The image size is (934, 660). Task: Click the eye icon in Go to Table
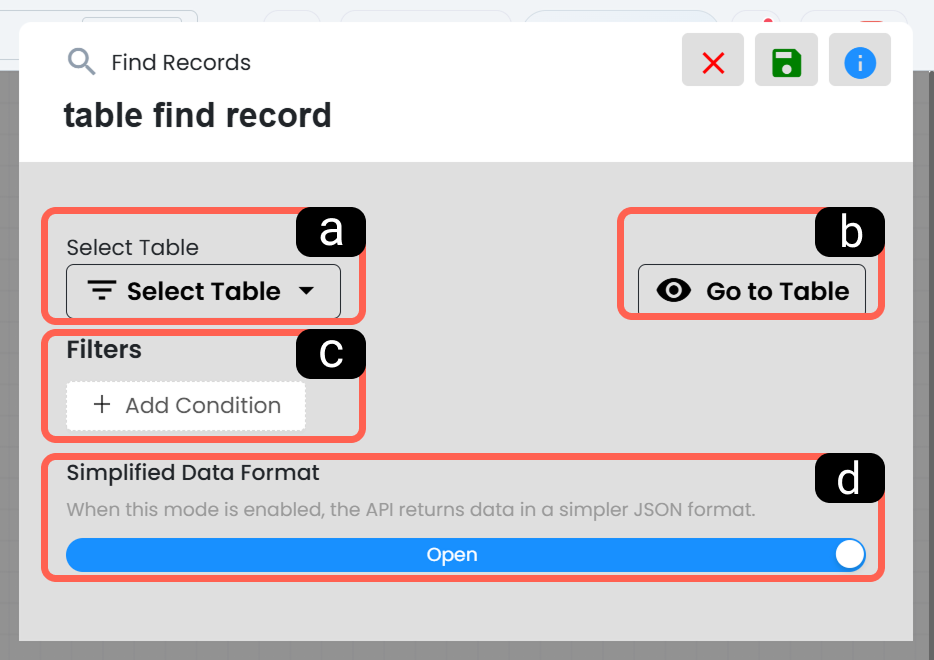tap(674, 291)
